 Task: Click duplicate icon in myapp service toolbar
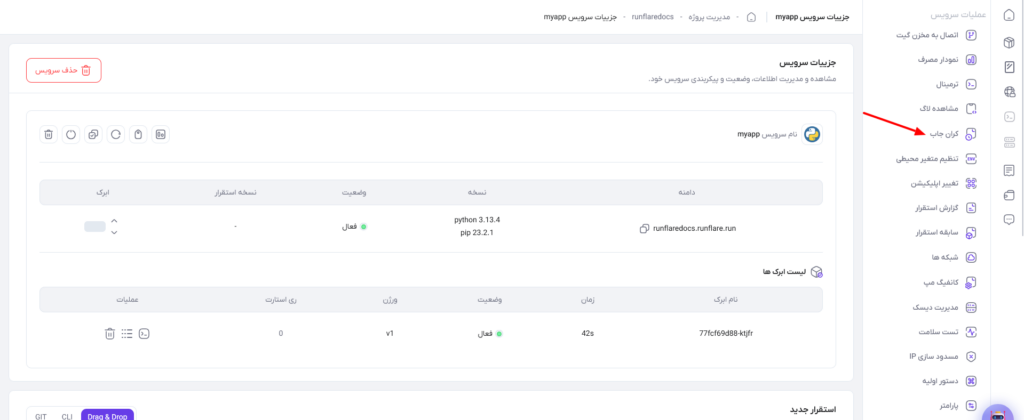(x=93, y=135)
